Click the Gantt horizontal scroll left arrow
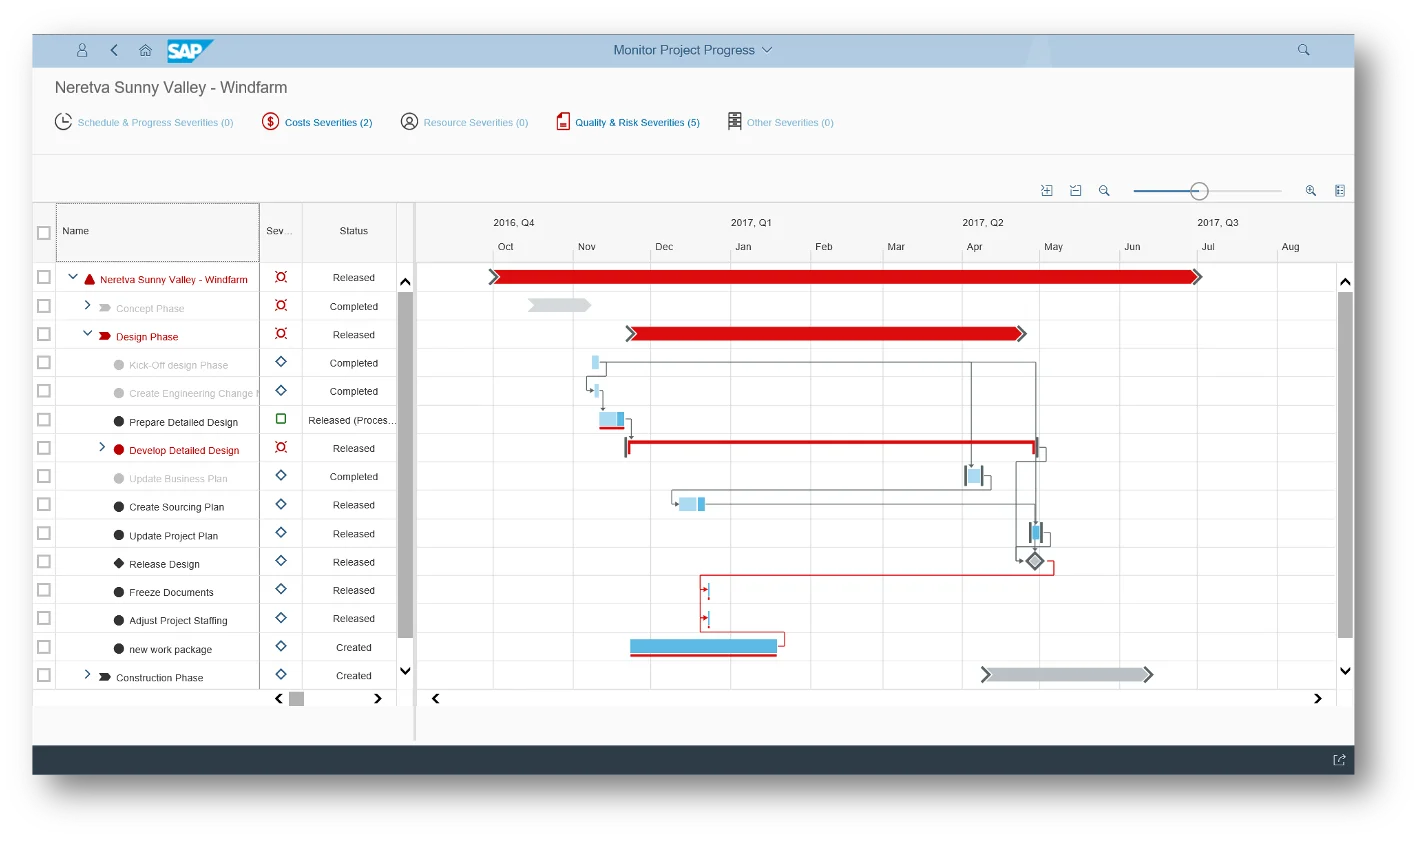Screen dimensions: 1420x841 point(436,699)
